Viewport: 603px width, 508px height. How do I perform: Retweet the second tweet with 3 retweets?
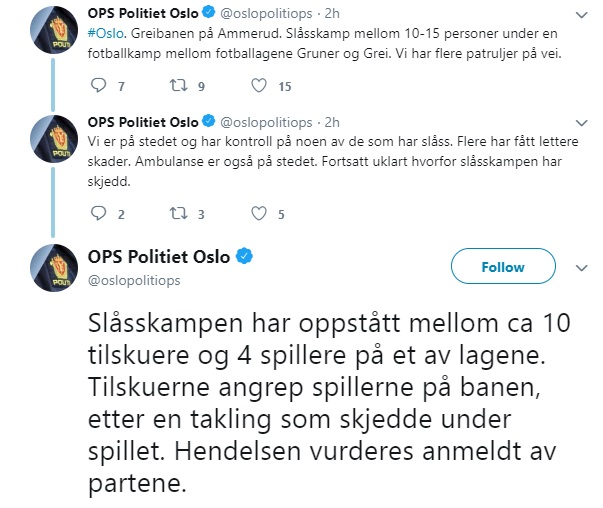[x=175, y=213]
